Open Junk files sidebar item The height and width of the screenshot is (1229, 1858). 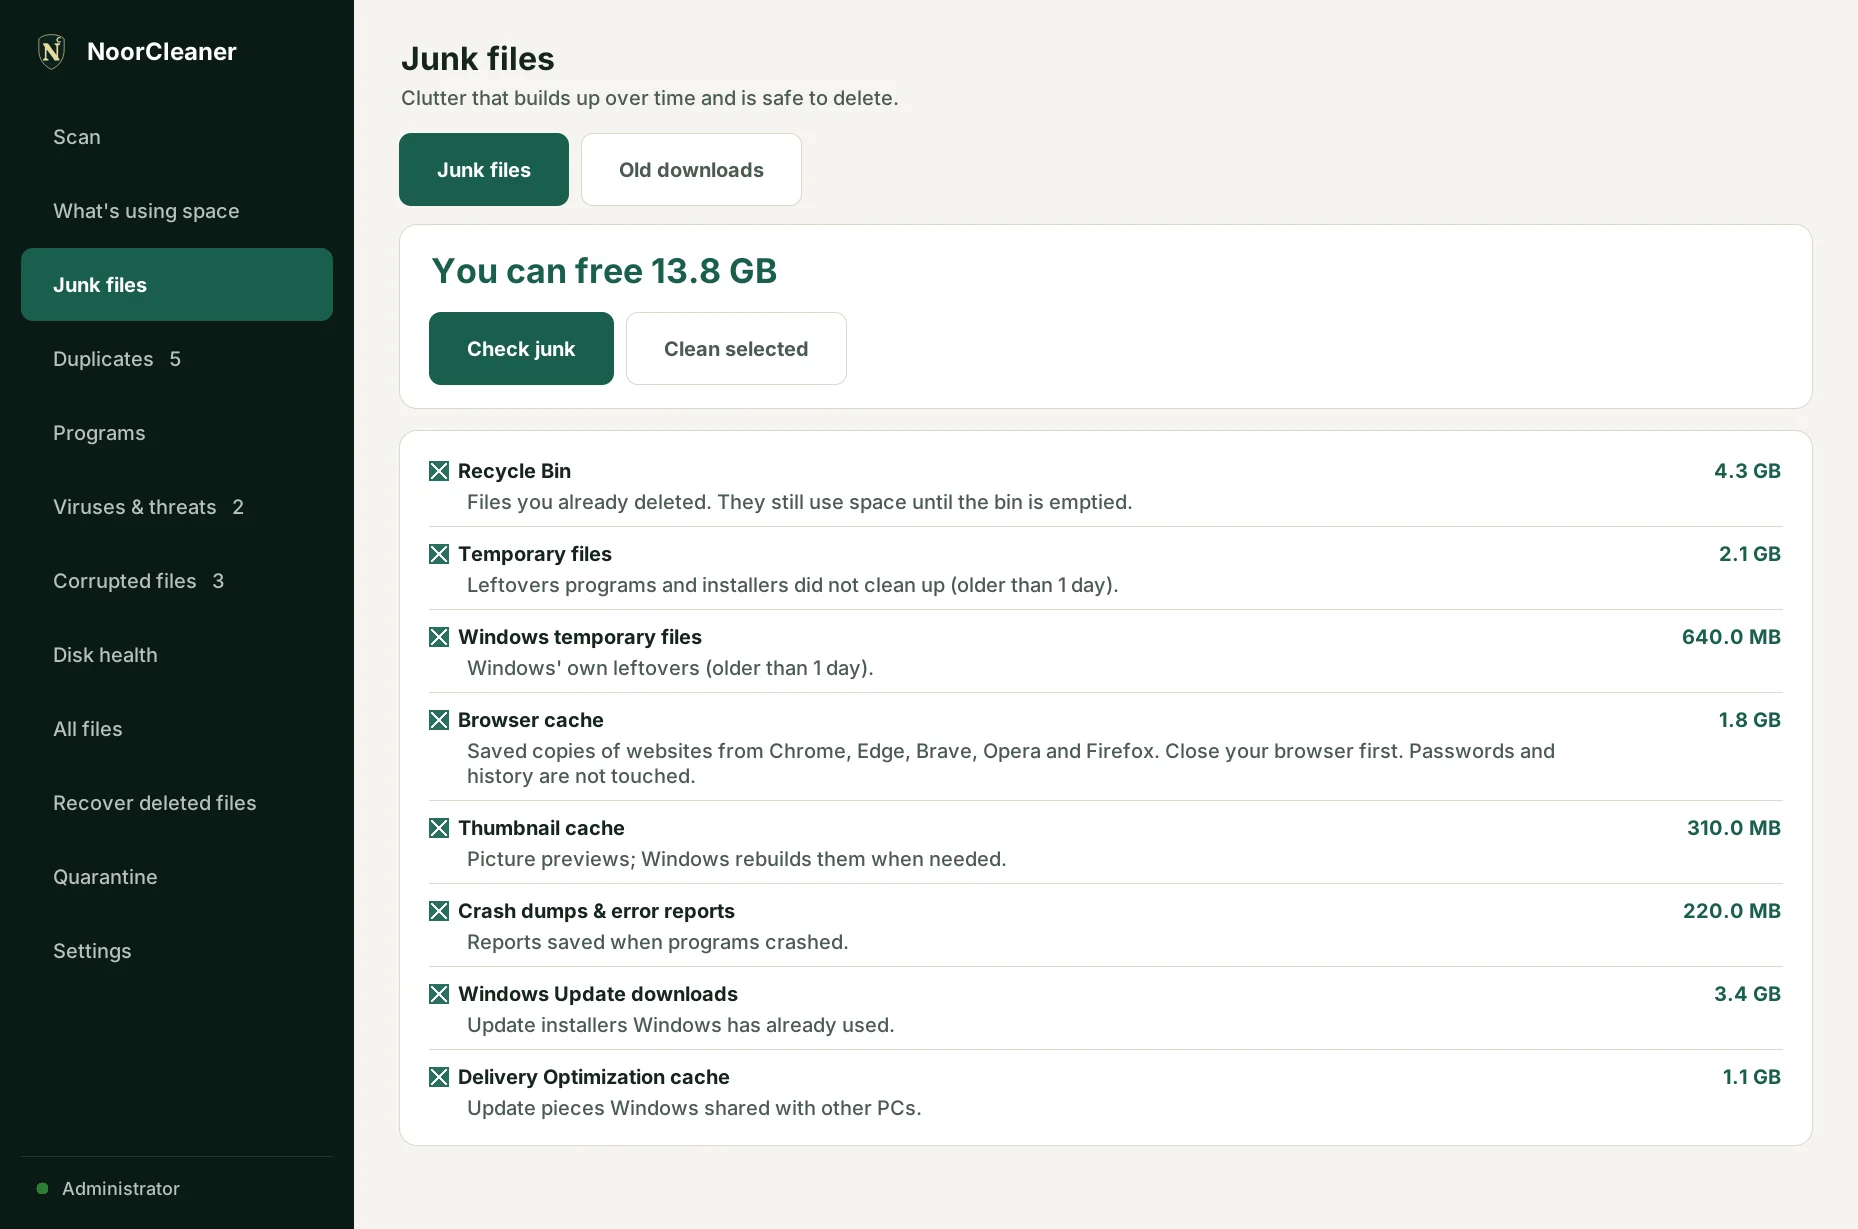(x=177, y=285)
